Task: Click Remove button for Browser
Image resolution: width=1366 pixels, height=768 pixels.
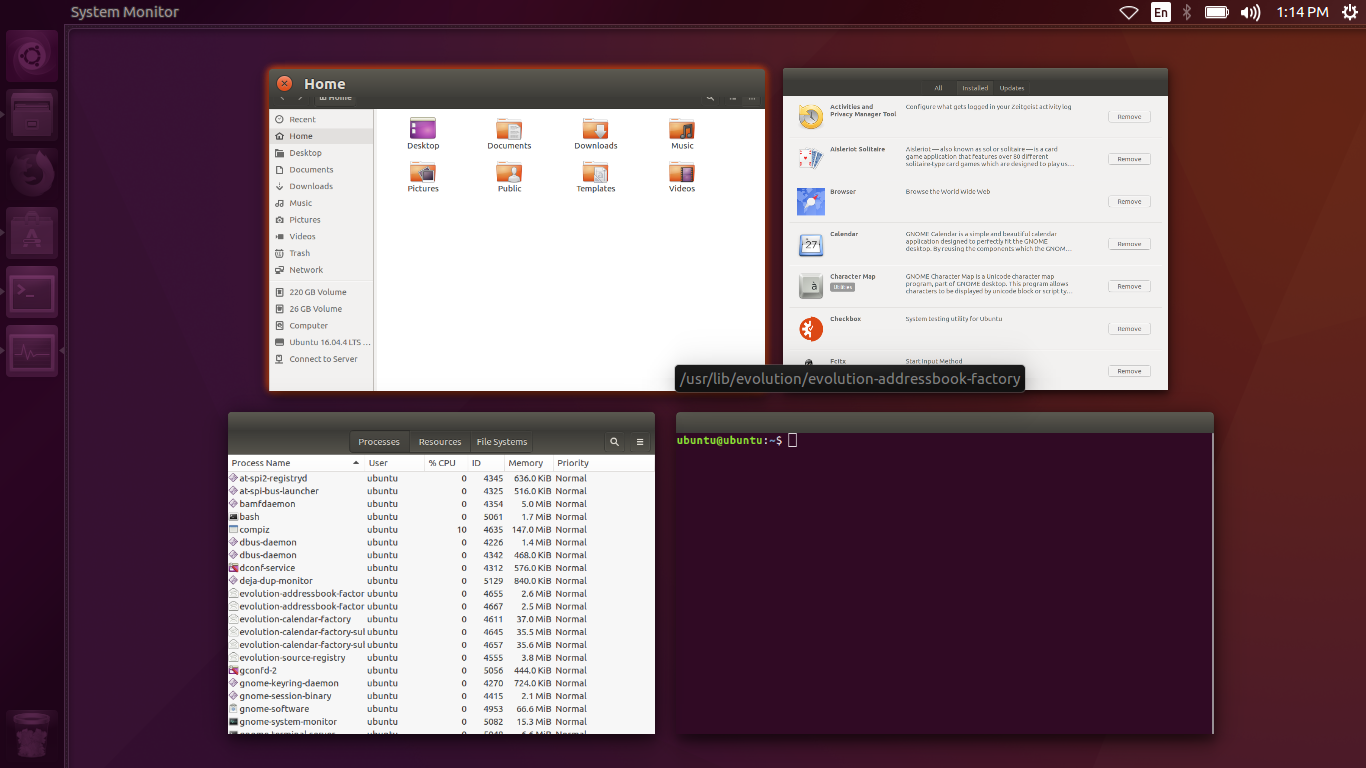Action: [1129, 201]
